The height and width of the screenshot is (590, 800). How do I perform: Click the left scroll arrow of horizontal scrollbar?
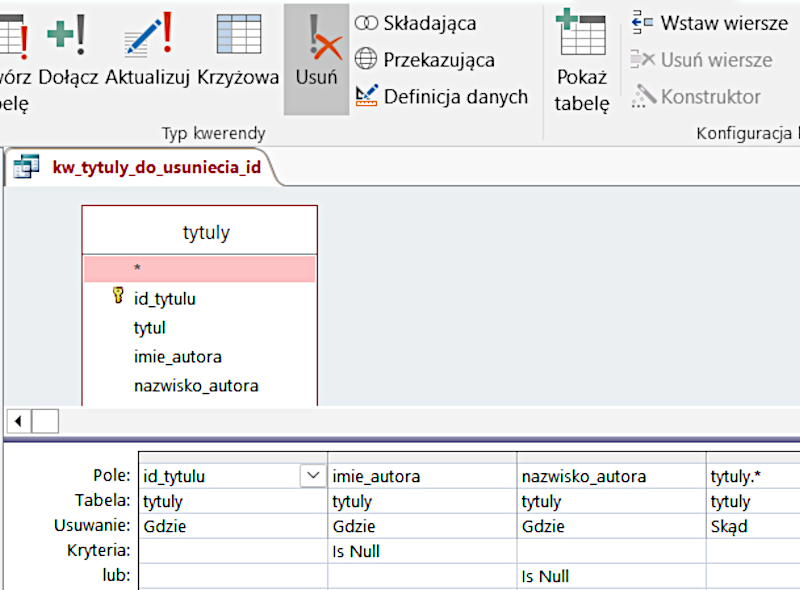coord(18,420)
